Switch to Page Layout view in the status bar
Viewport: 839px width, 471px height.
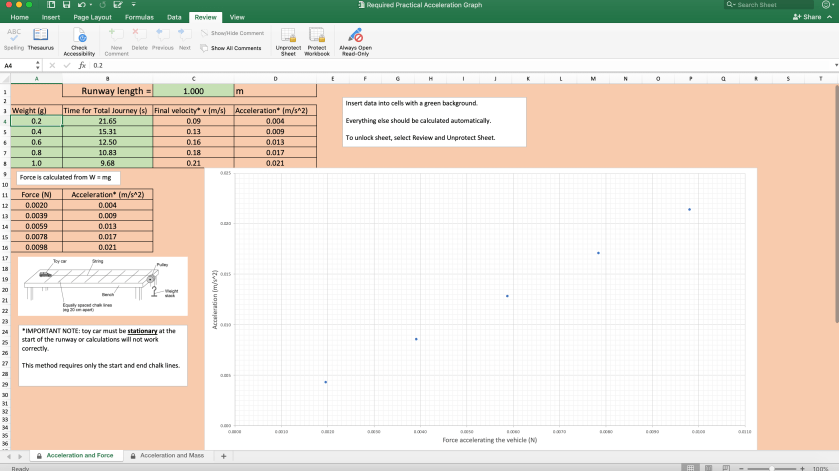[708, 467]
